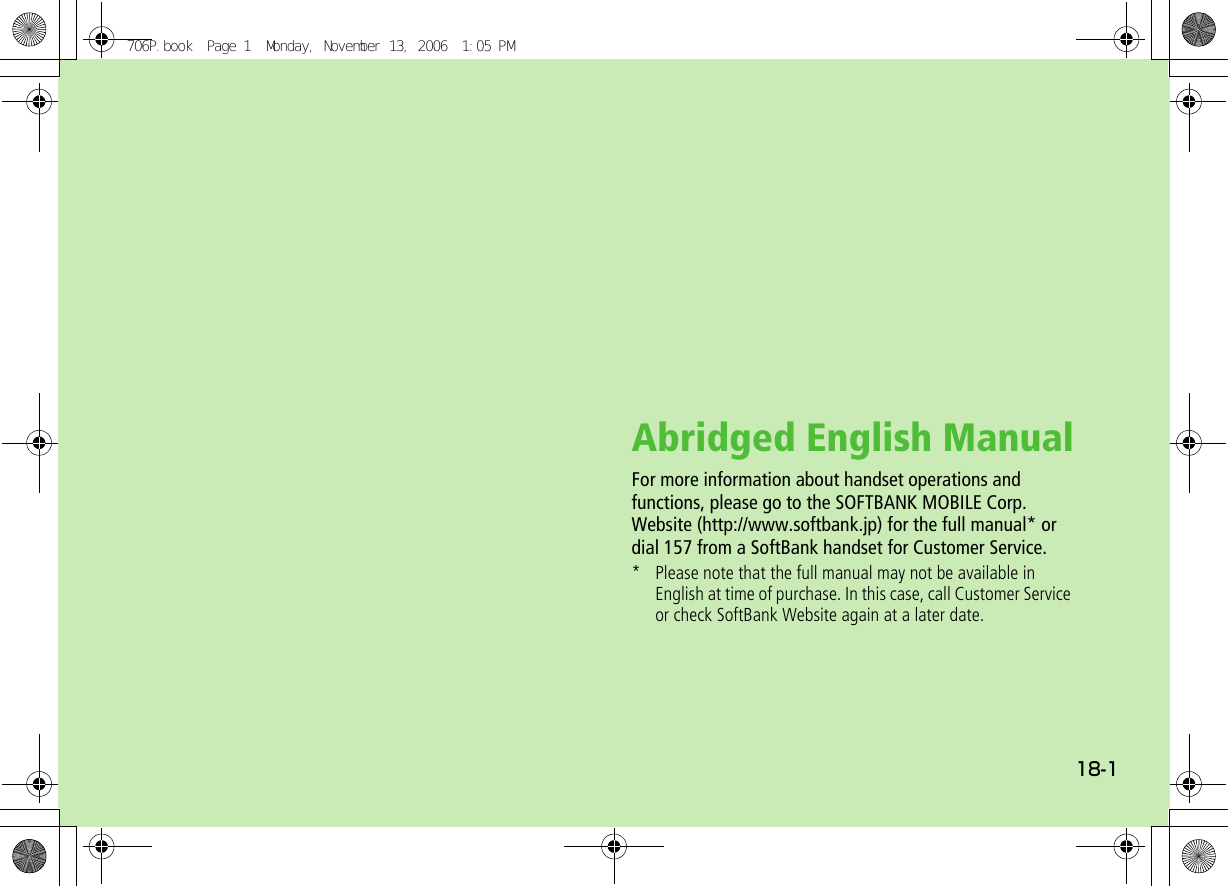Open the http://www.softbank.jp website URL

790,526
